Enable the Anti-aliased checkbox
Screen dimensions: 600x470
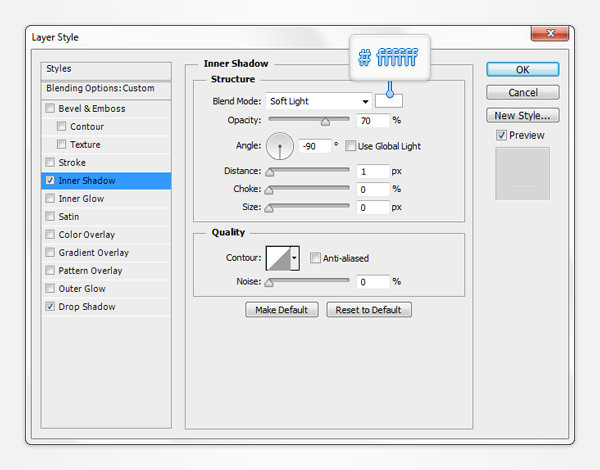tap(315, 258)
